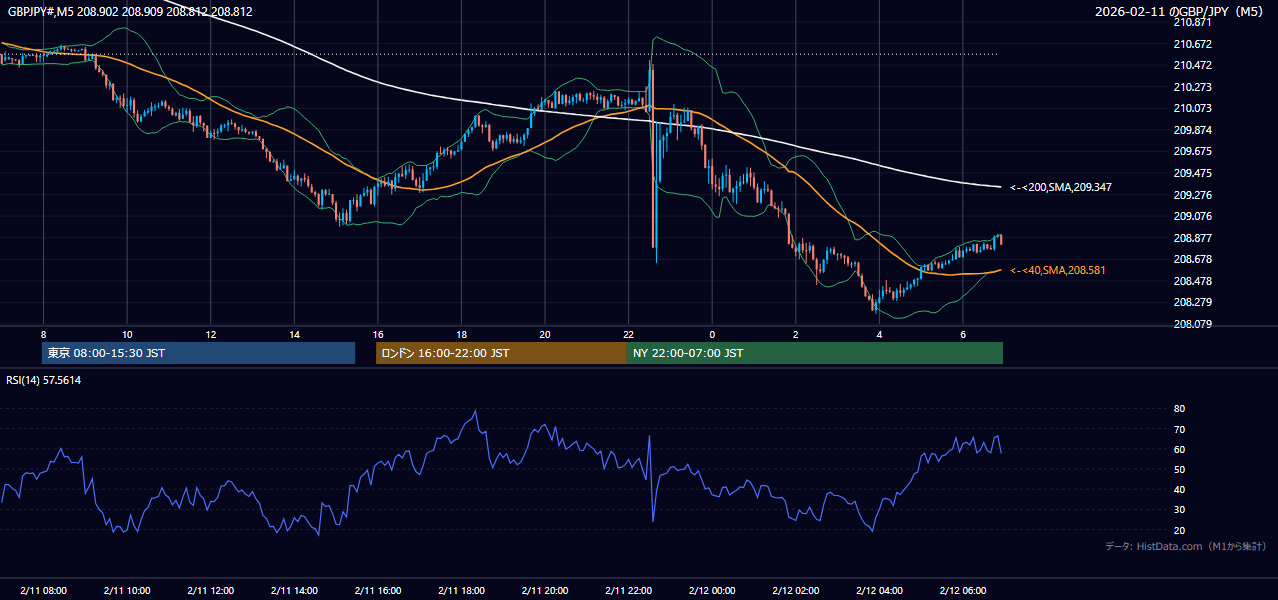
Task: Click the 2/11 20:00 date label
Action: [x=544, y=591]
